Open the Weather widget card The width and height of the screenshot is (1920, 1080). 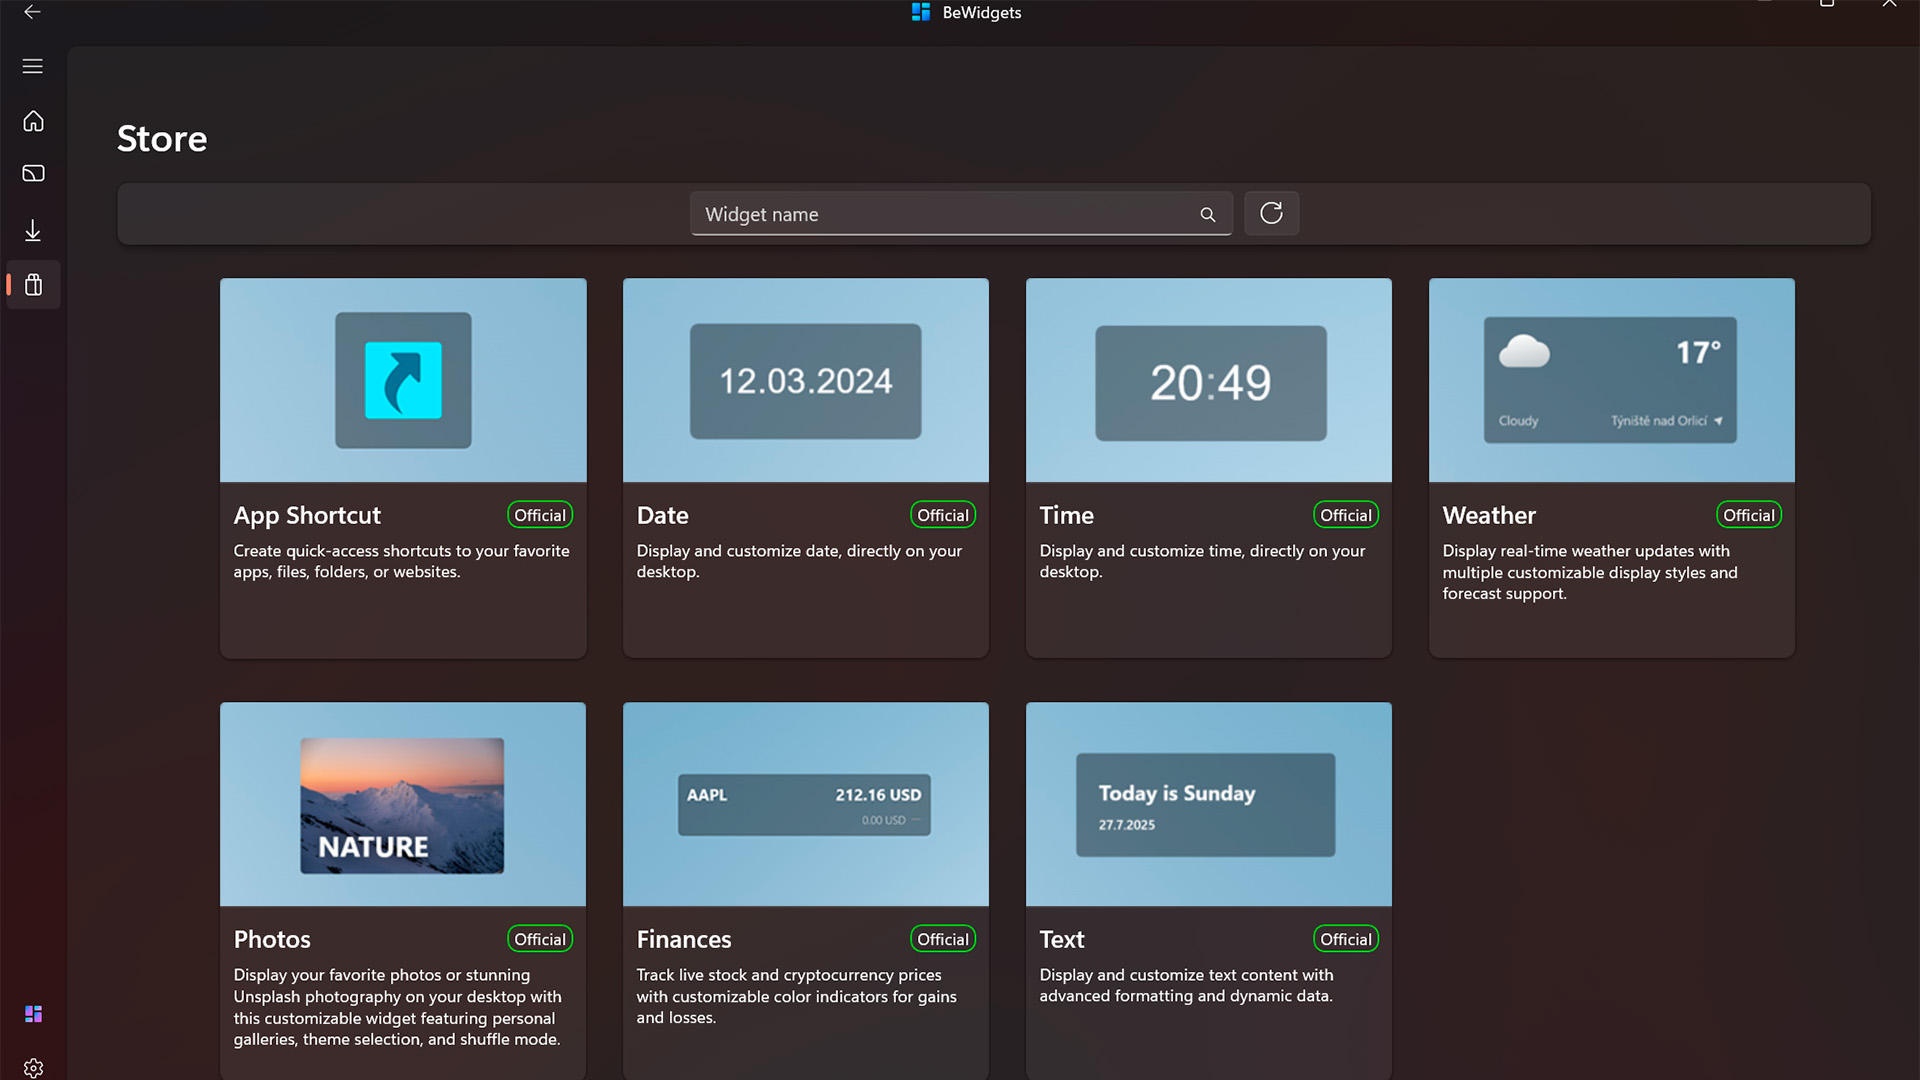coord(1611,468)
